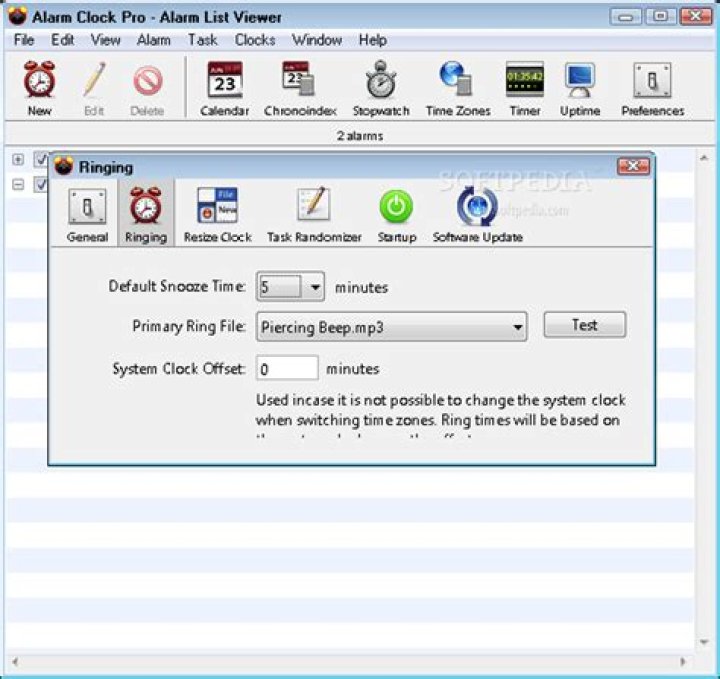The height and width of the screenshot is (679, 720).
Task: Test the primary ring file
Action: [585, 325]
